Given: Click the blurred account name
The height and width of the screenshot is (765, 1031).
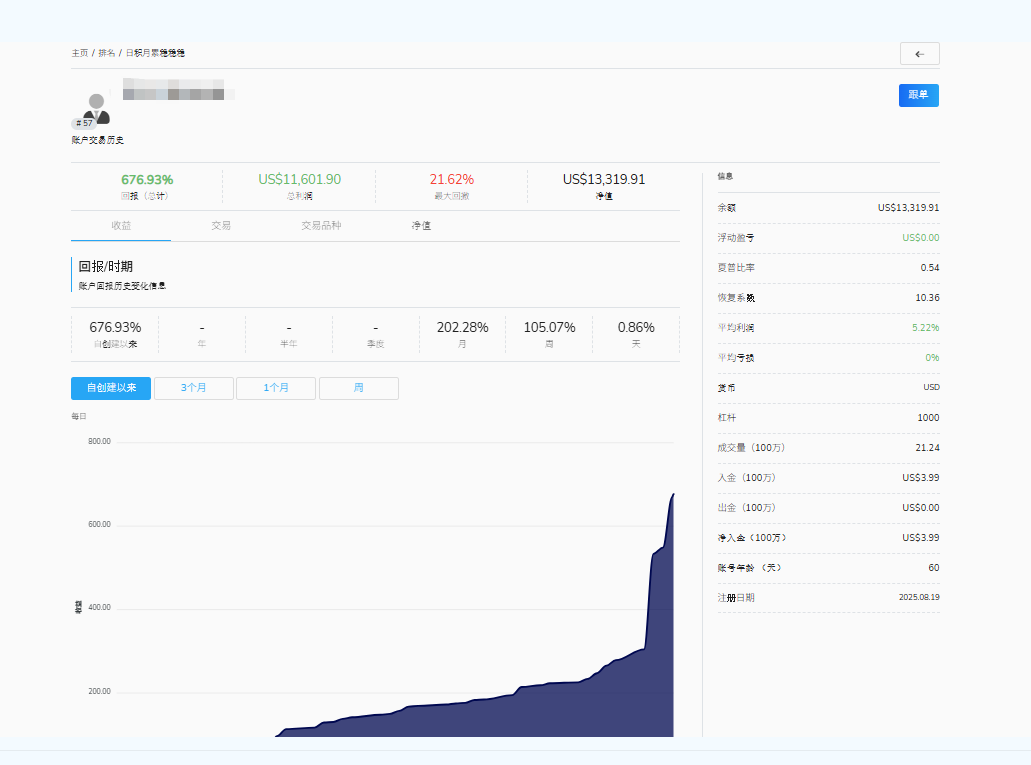Looking at the screenshot, I should point(178,89).
